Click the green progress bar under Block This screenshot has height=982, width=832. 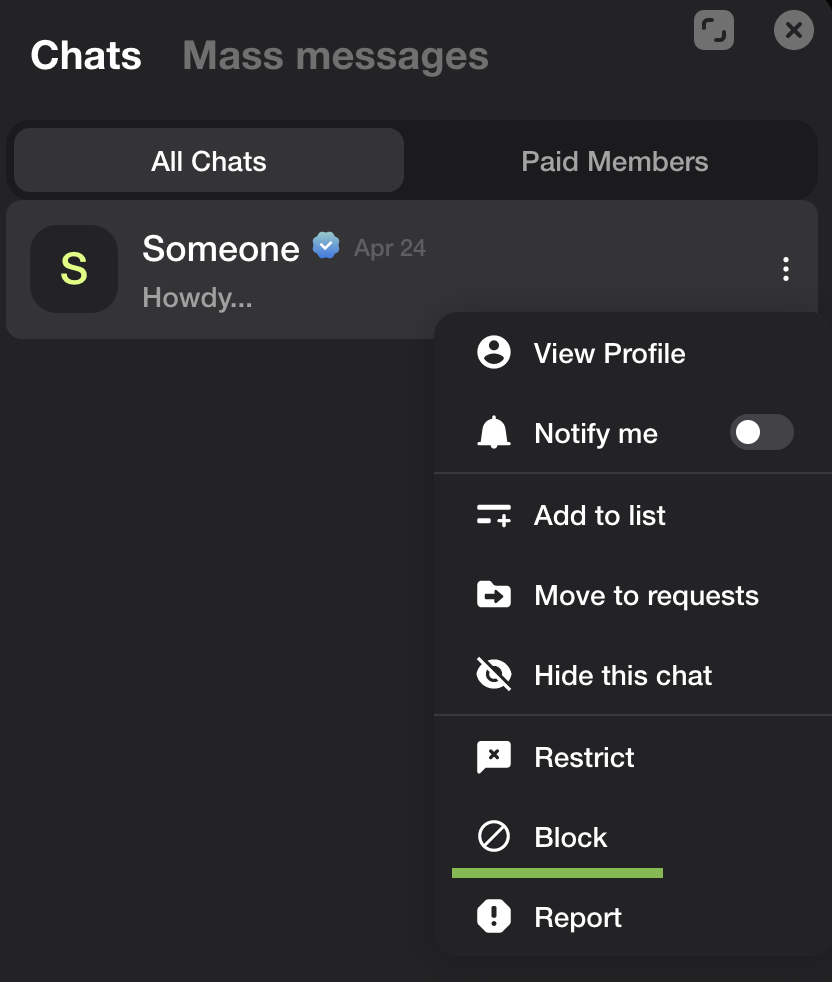(557, 872)
